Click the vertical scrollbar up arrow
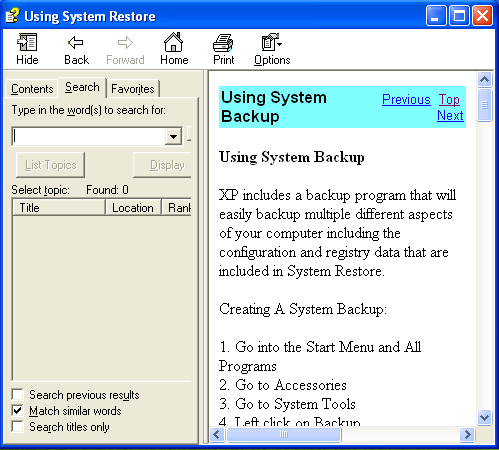The width and height of the screenshot is (499, 450). click(x=484, y=79)
